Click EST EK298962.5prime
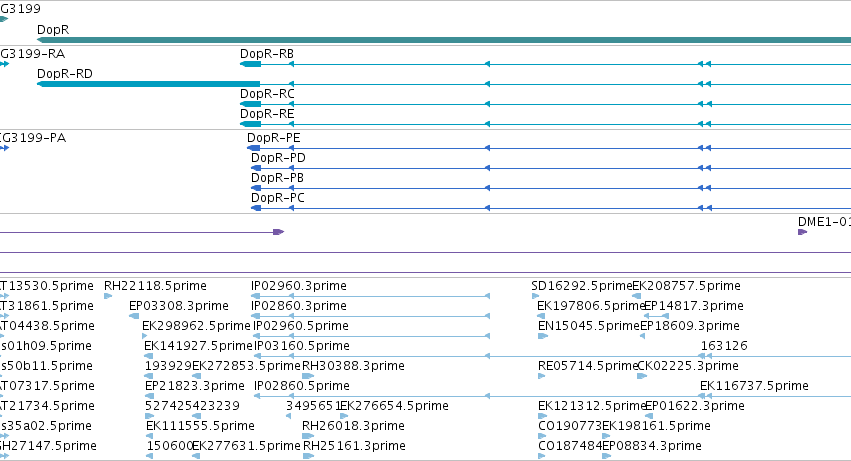The image size is (851, 461). 196,326
